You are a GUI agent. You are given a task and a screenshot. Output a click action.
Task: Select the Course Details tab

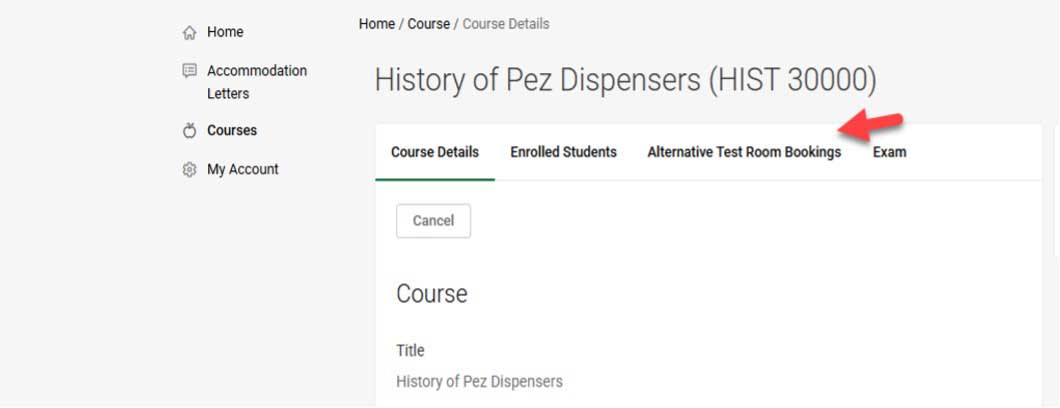tap(435, 153)
